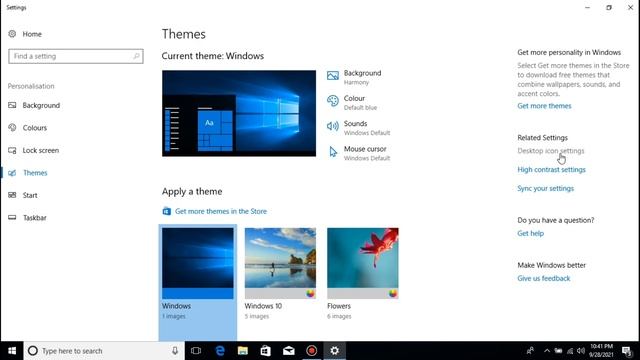Click the network icon in the tray
The width and height of the screenshot is (640, 360).
570,351
